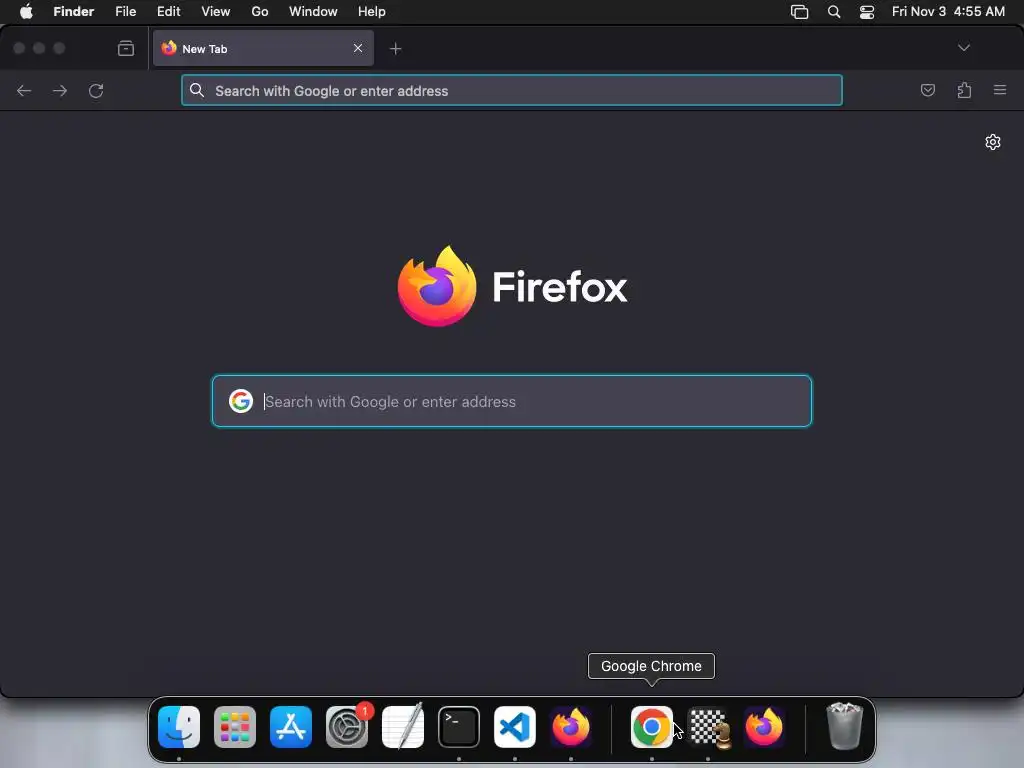Open the Finder menu
The height and width of the screenshot is (768, 1024).
point(73,11)
